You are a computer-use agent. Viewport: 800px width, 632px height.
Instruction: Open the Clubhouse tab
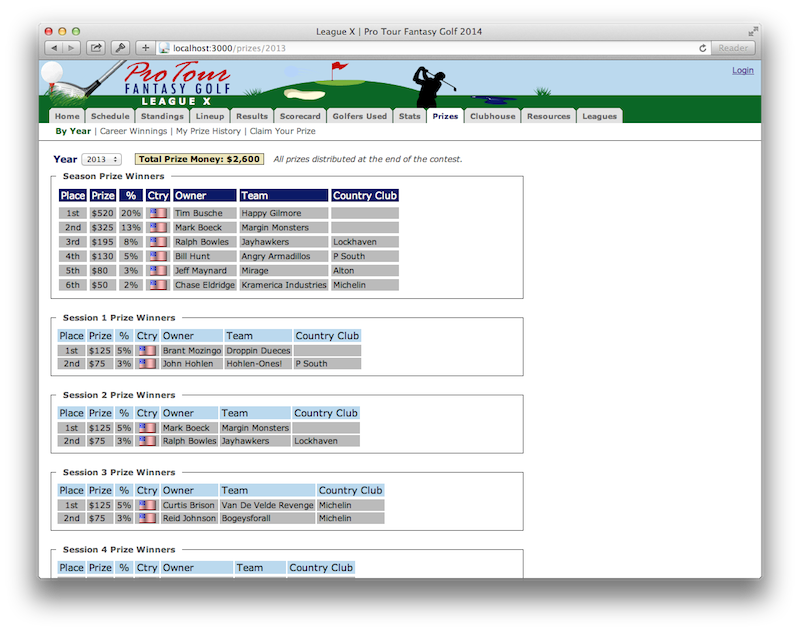point(492,116)
